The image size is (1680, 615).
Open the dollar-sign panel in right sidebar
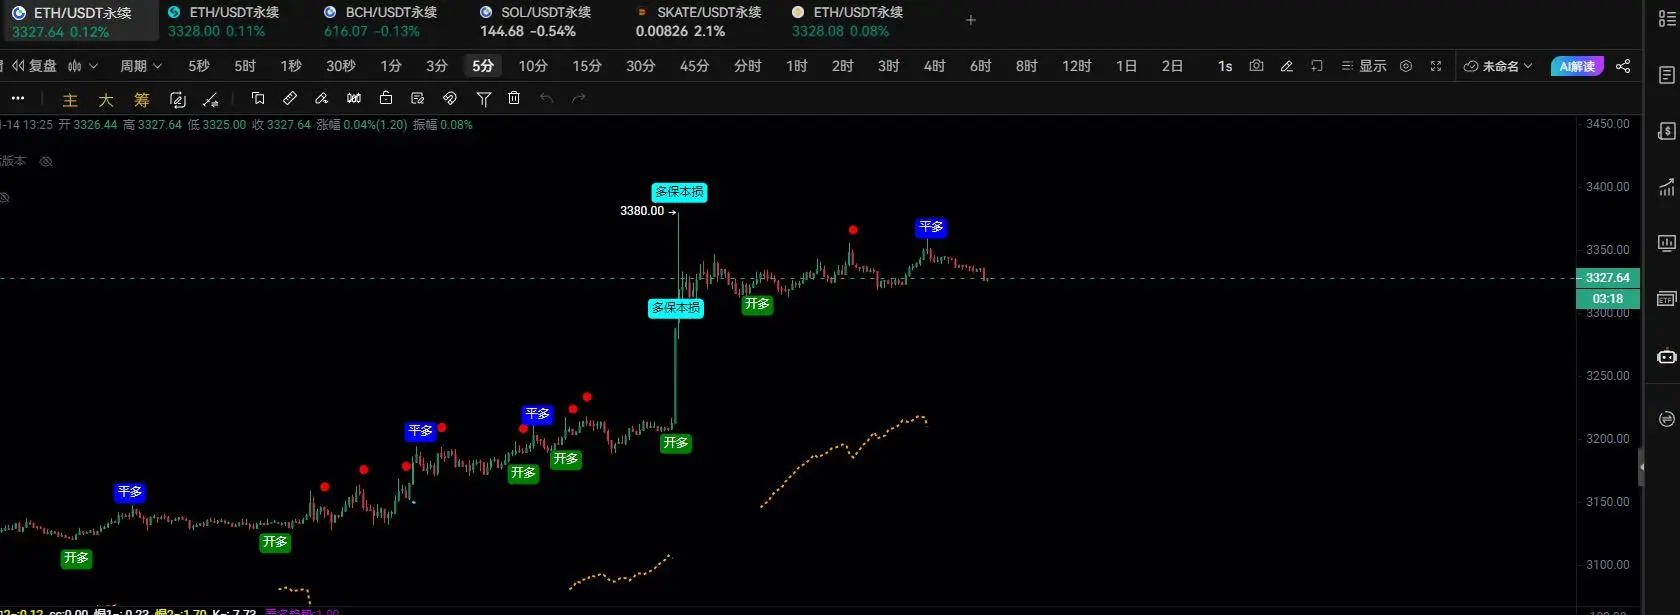coord(1667,131)
